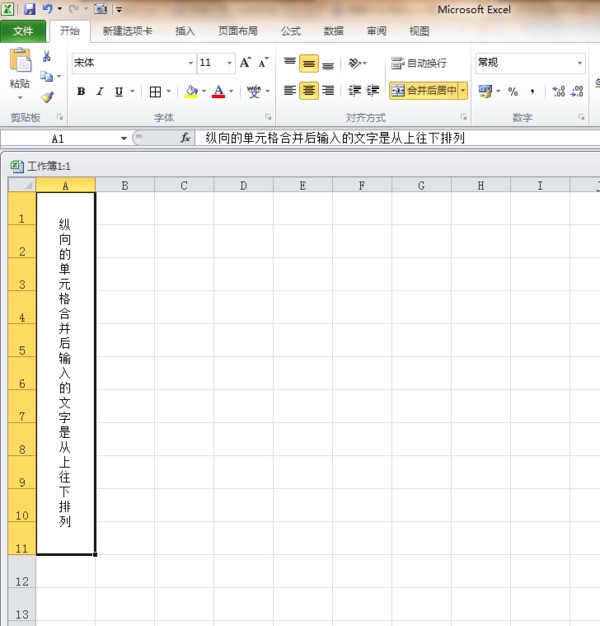600x626 pixels.
Task: Click the Percent Style icon
Action: (513, 91)
